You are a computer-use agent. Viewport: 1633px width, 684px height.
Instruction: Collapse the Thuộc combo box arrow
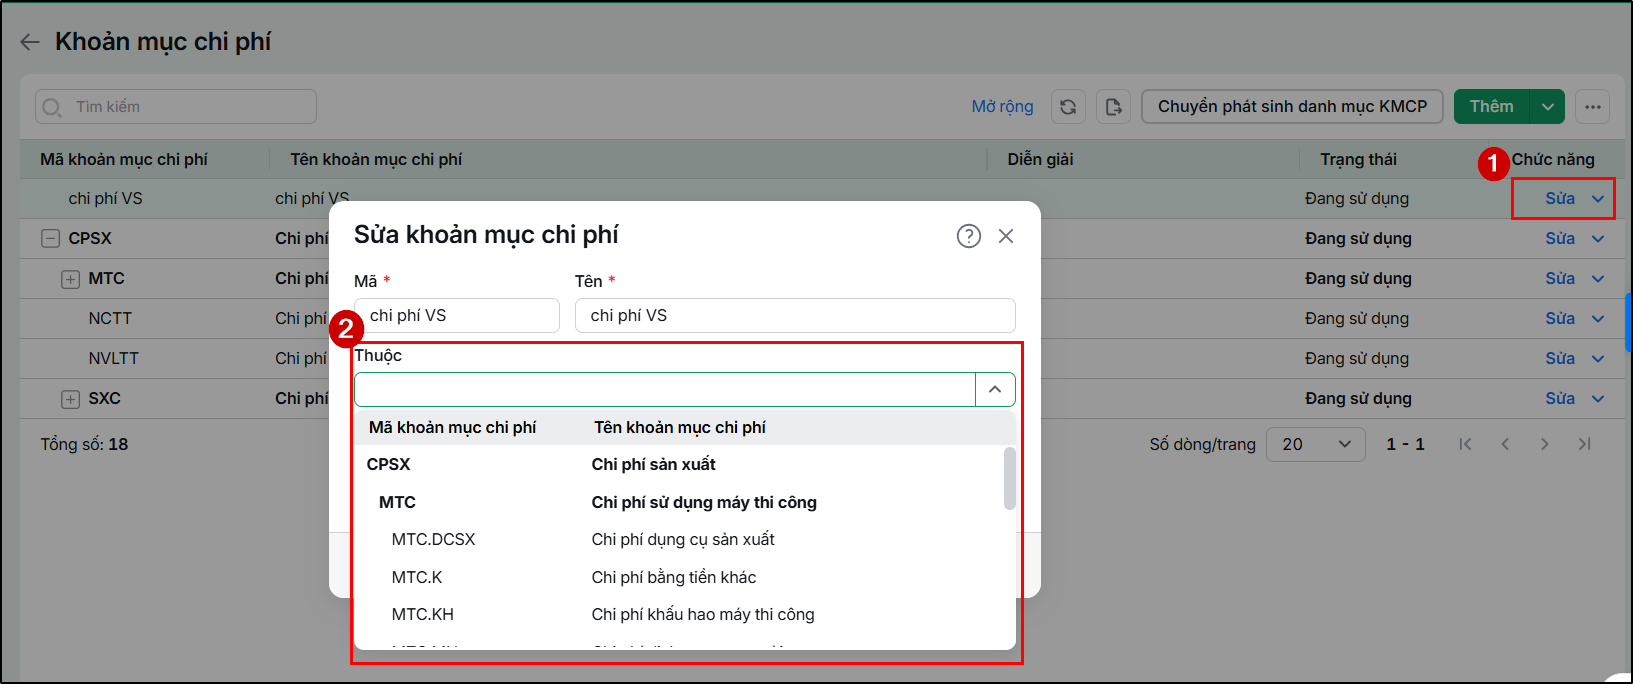point(995,389)
